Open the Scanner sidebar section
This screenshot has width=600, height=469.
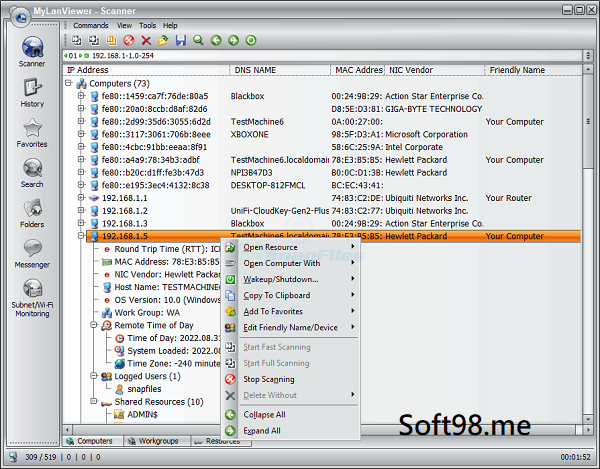click(32, 52)
